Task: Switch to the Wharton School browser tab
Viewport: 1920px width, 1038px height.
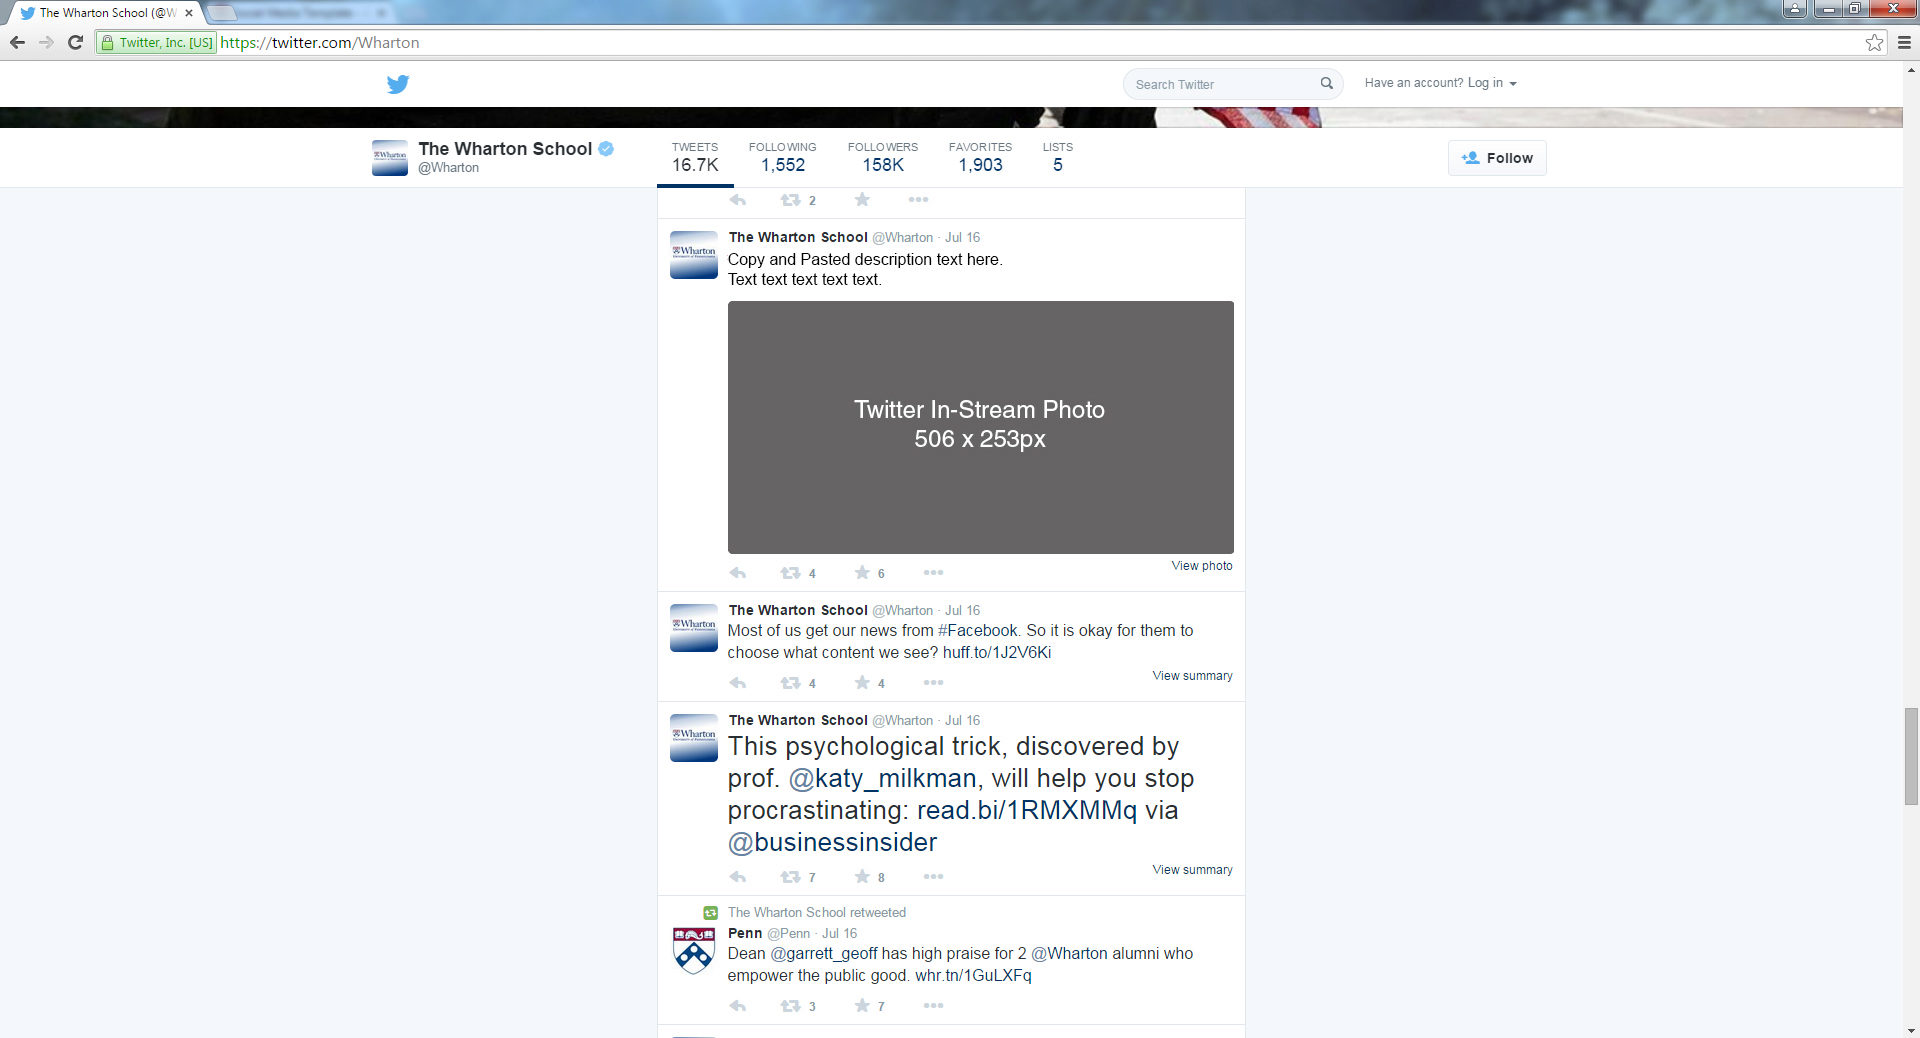Action: coord(105,13)
